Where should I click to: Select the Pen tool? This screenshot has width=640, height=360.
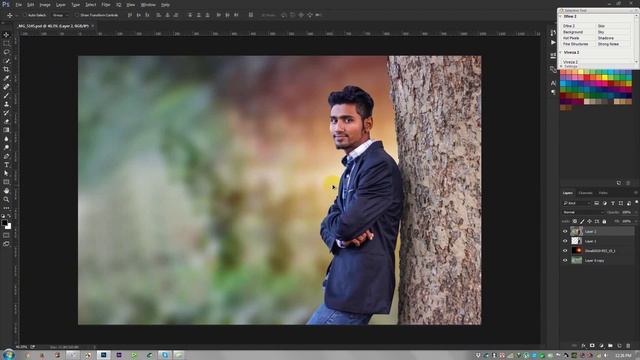(x=6, y=156)
